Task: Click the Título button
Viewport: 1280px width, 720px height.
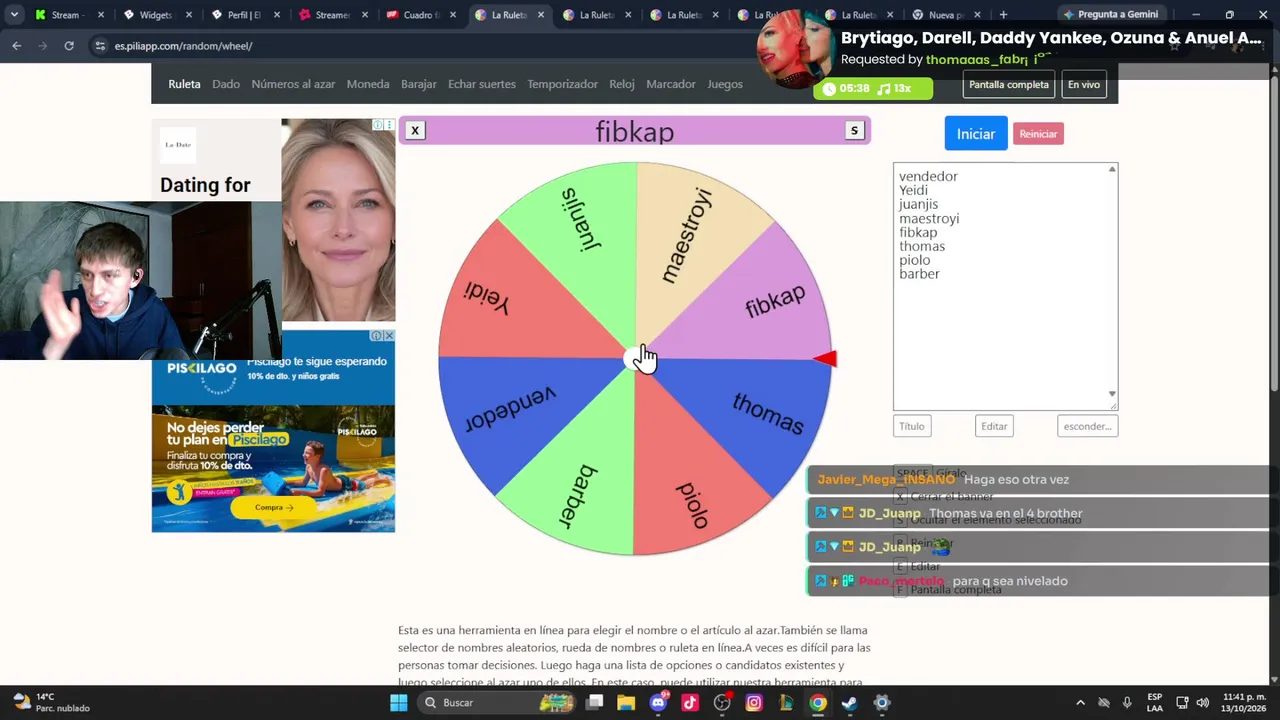Action: point(912,426)
